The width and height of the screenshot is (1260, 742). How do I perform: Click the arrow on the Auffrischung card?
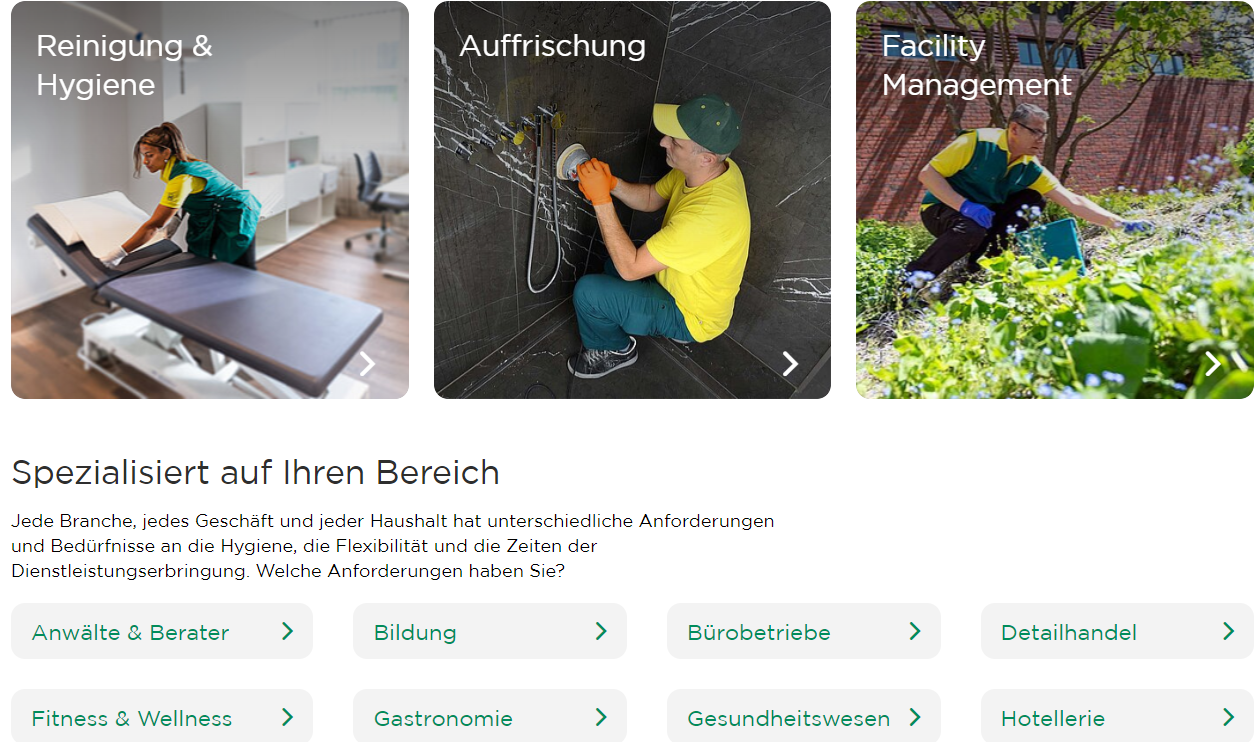pos(790,363)
